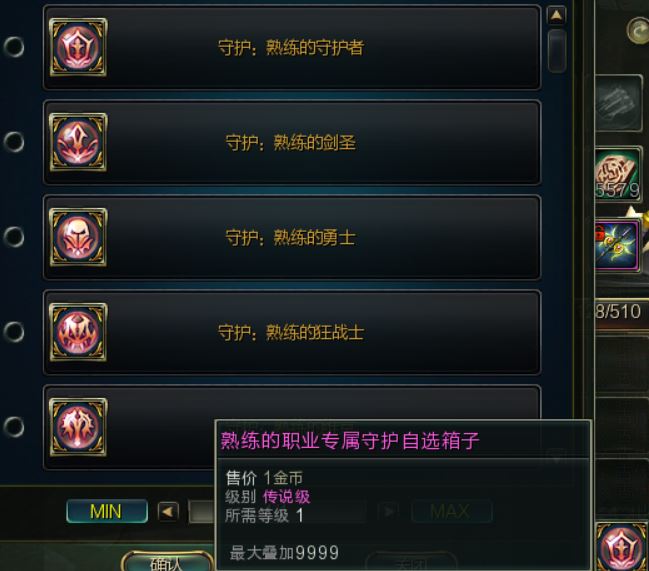649x571 pixels.
Task: Choose the 守护：熟练的剑圣 list entry
Action: pyautogui.click(x=292, y=142)
